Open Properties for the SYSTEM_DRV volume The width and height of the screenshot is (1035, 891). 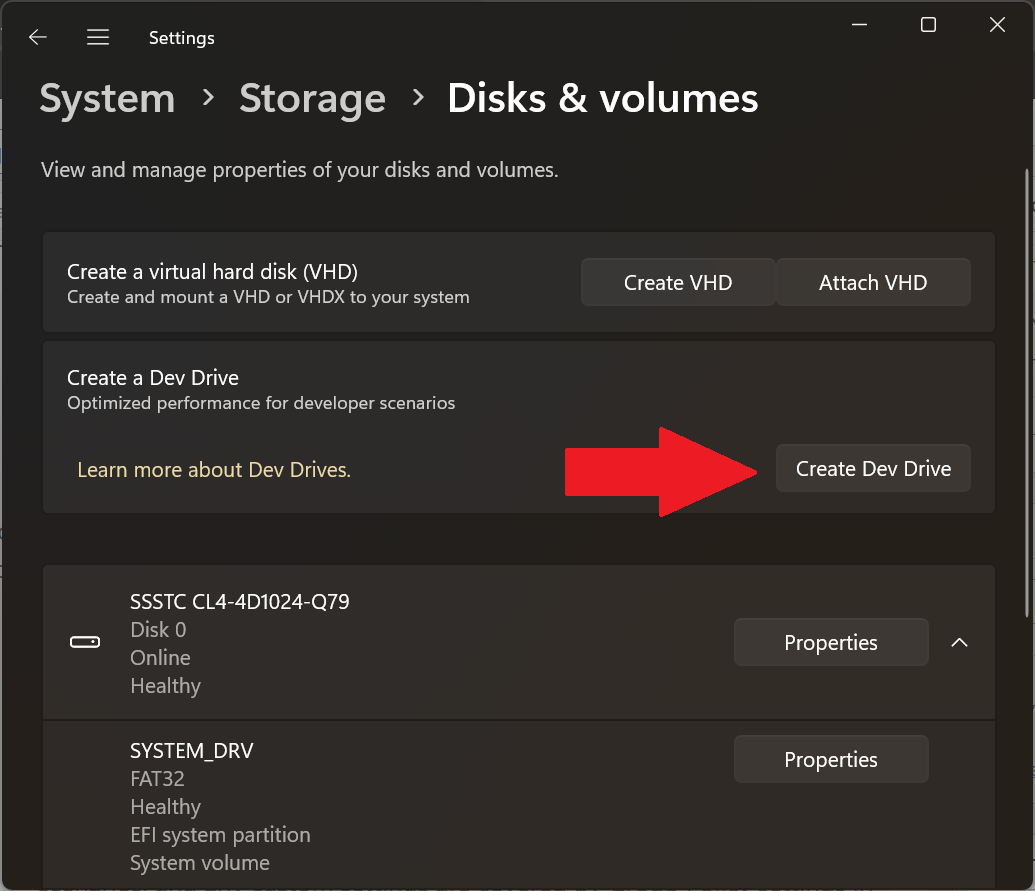tap(830, 760)
